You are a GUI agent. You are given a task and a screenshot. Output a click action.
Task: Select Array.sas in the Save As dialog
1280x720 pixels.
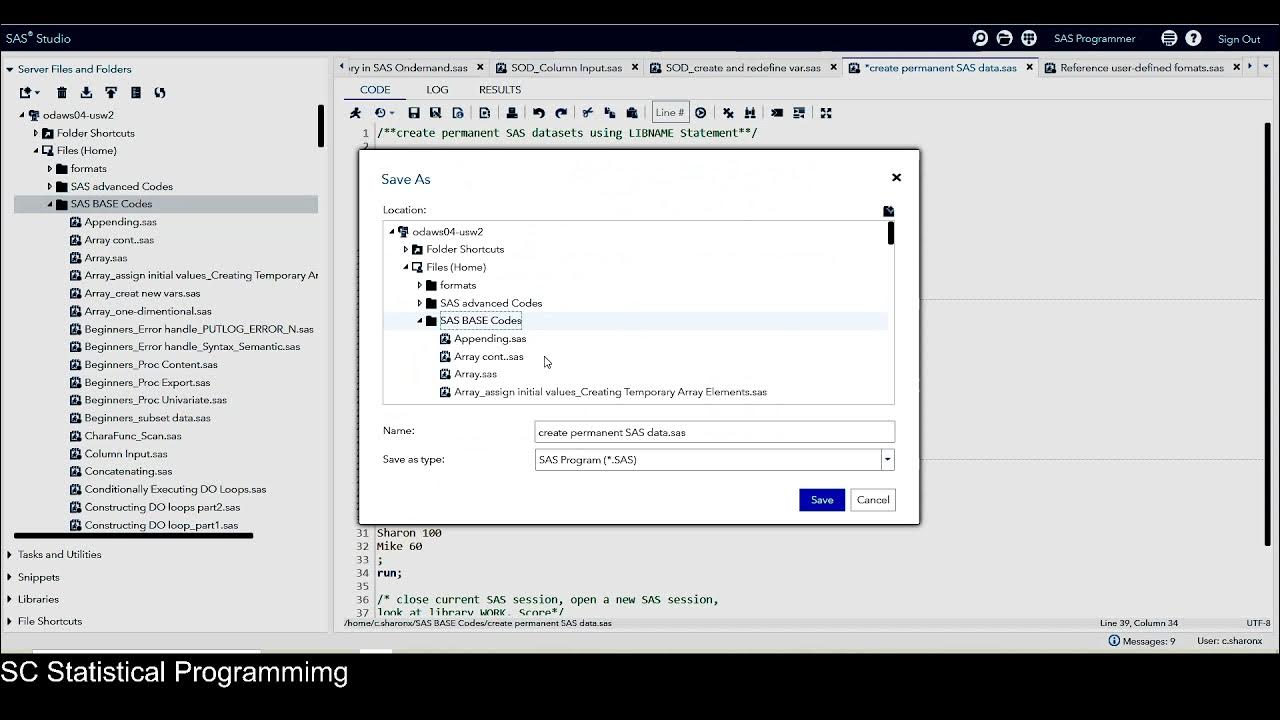475,374
